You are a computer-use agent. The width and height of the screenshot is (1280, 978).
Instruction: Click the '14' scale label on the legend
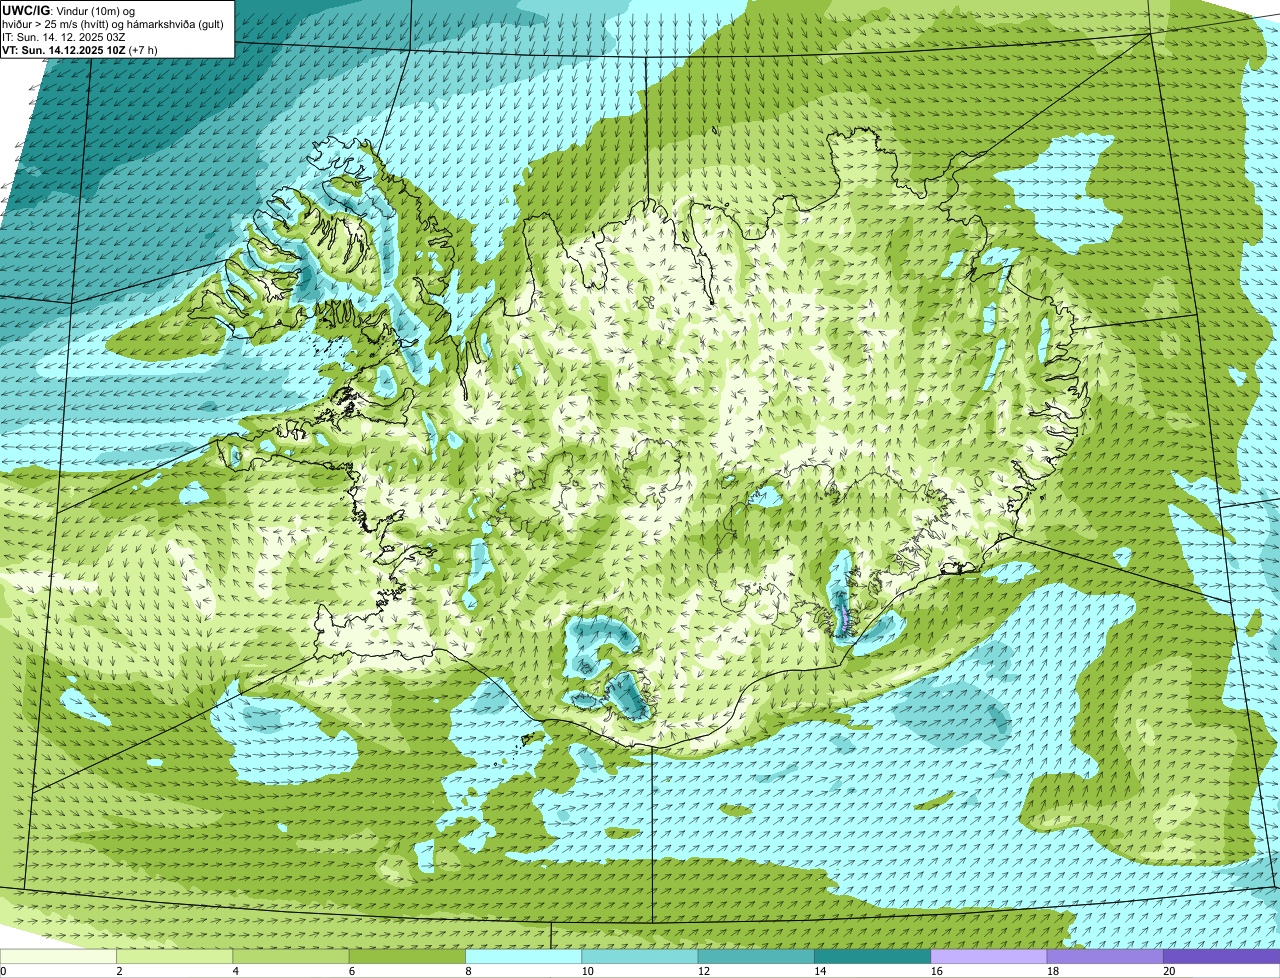click(x=820, y=971)
